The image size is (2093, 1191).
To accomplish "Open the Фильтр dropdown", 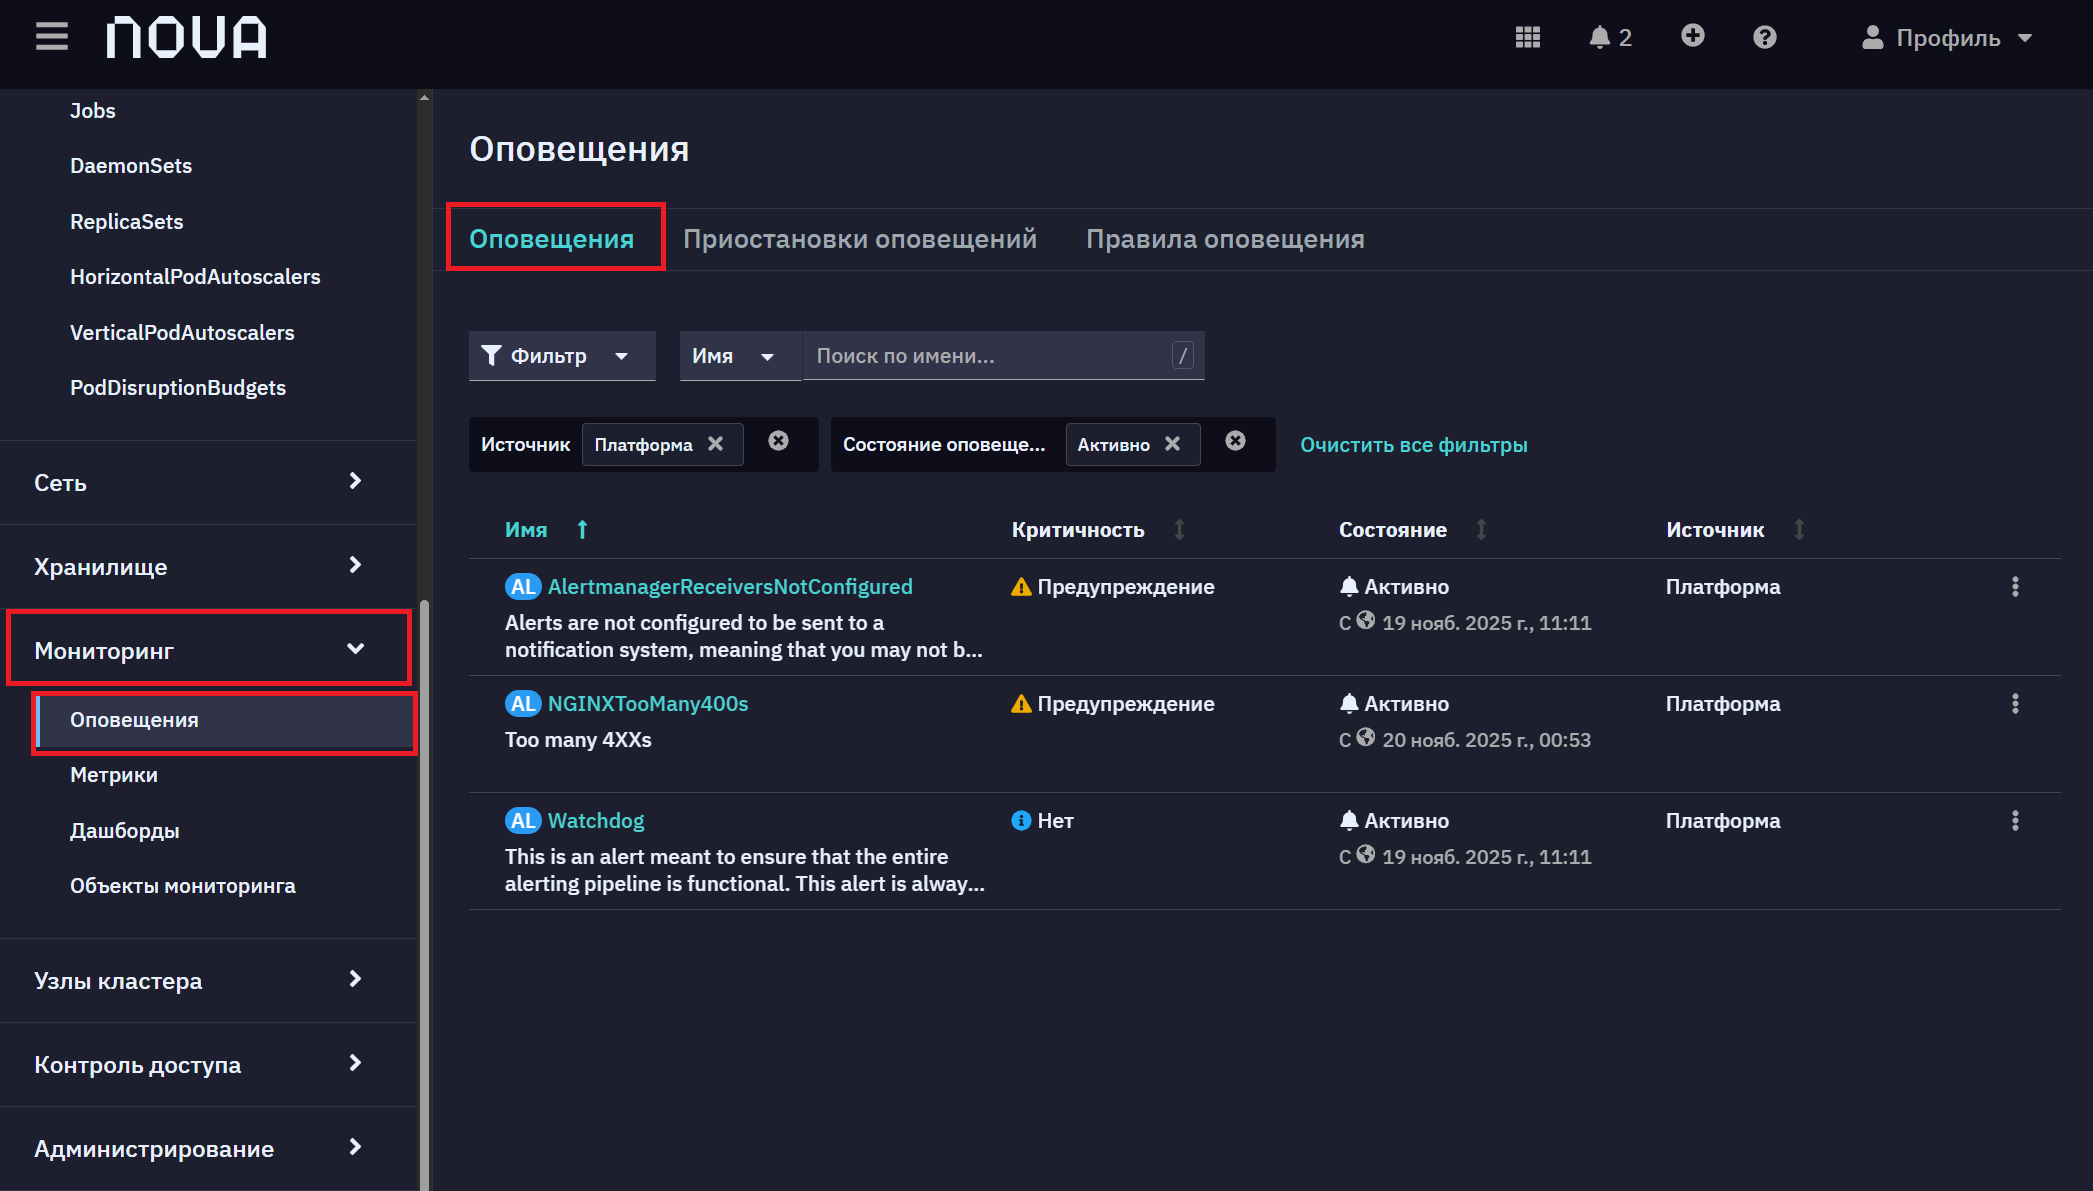I will (x=562, y=356).
